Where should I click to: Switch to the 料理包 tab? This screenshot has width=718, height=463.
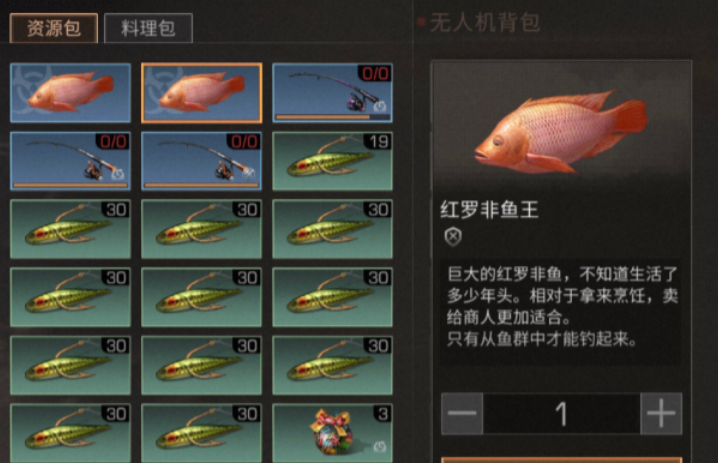148,28
